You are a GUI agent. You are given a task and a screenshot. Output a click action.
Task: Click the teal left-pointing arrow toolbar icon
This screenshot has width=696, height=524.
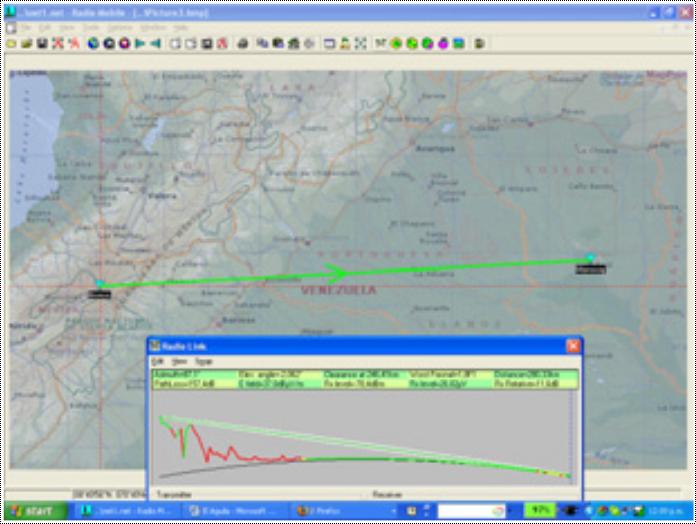point(155,44)
